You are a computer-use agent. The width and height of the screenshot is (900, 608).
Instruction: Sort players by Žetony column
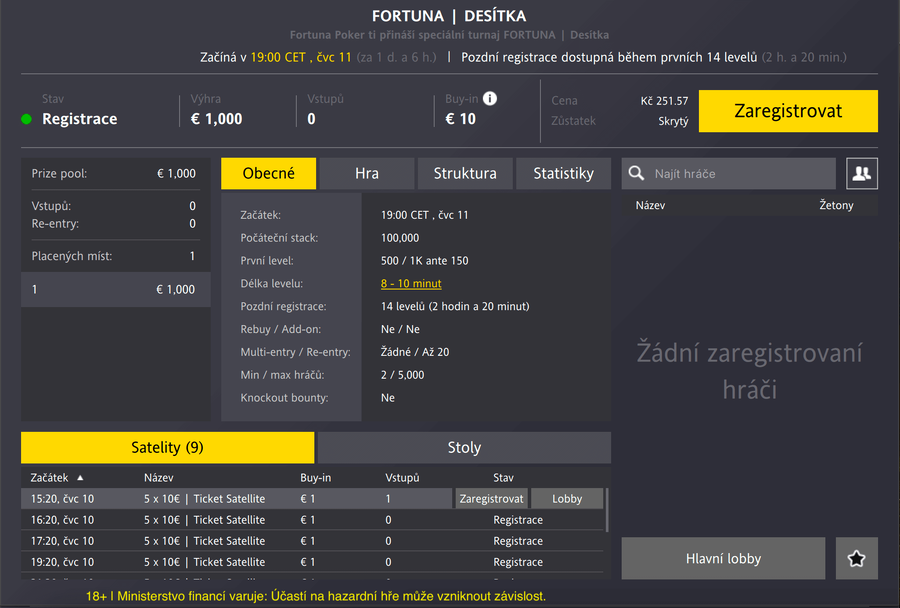(x=836, y=205)
